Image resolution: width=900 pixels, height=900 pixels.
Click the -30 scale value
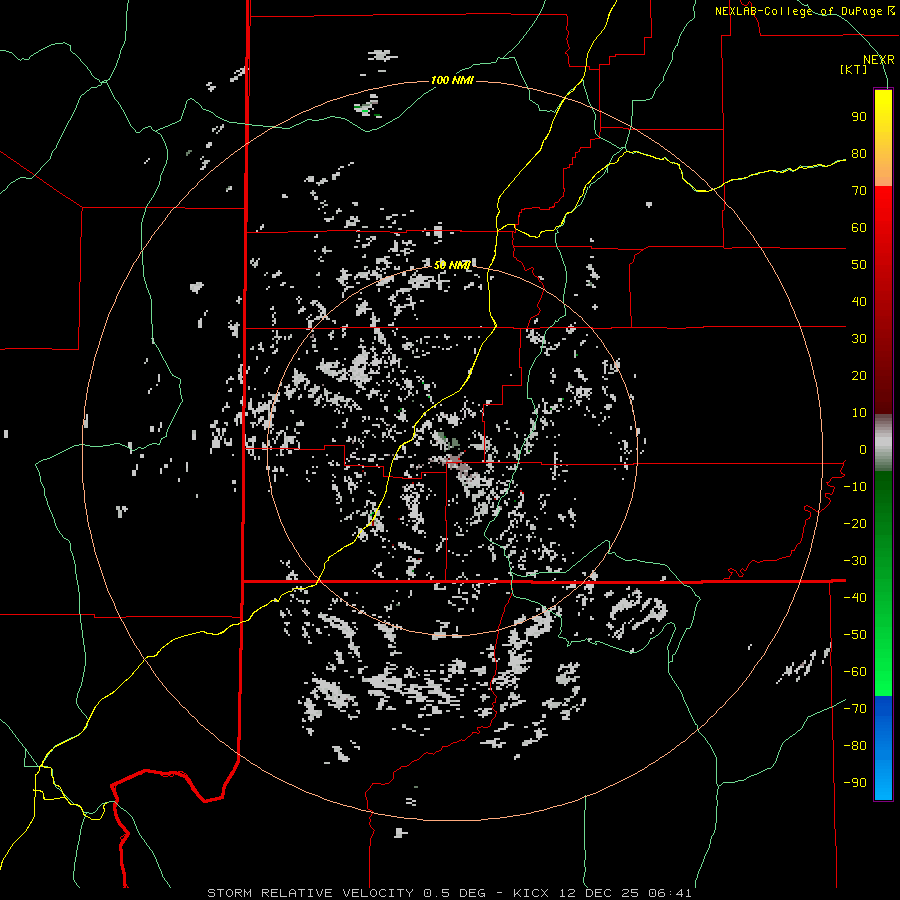point(855,561)
